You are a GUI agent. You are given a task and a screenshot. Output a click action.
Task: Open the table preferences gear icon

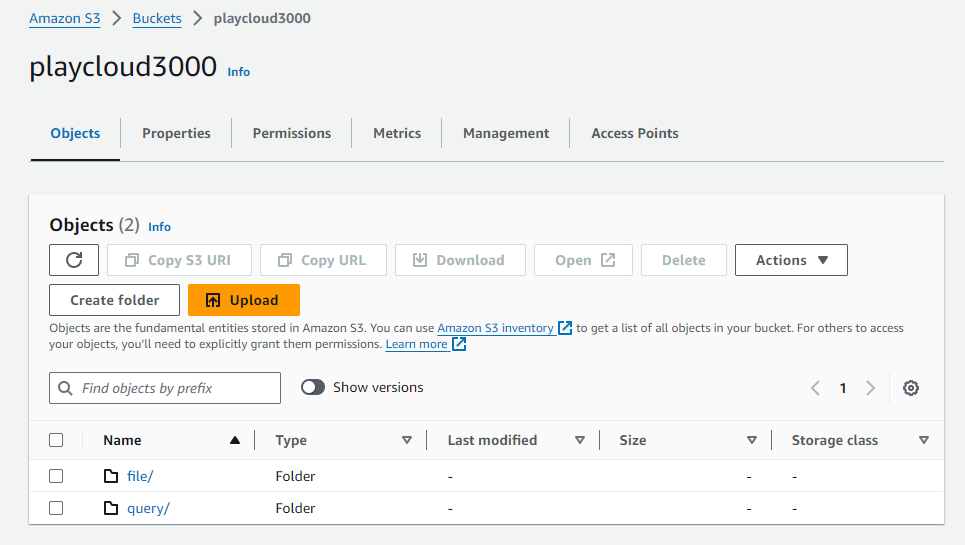pos(911,388)
